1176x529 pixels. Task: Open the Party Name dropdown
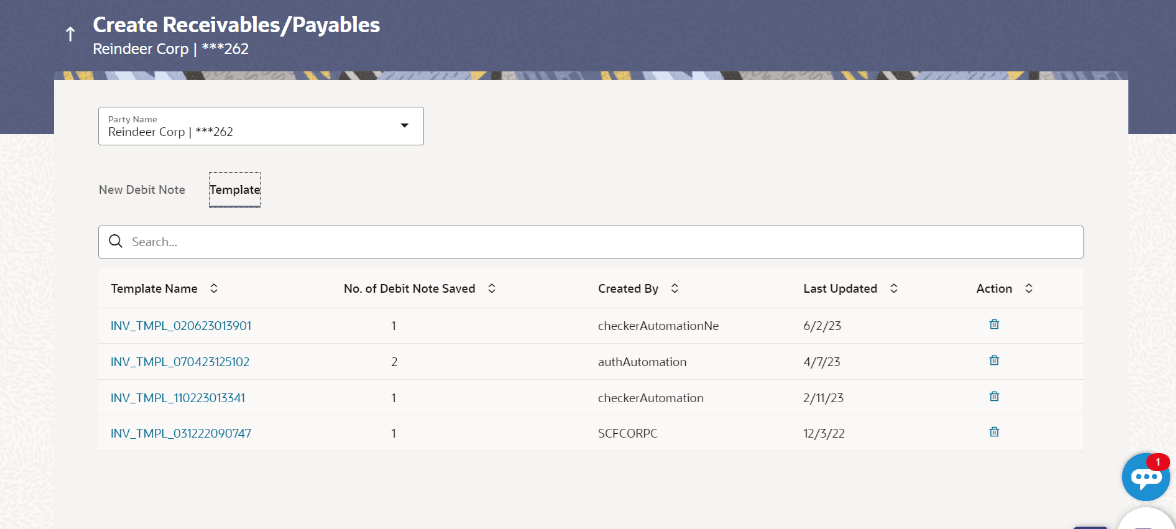[261, 126]
